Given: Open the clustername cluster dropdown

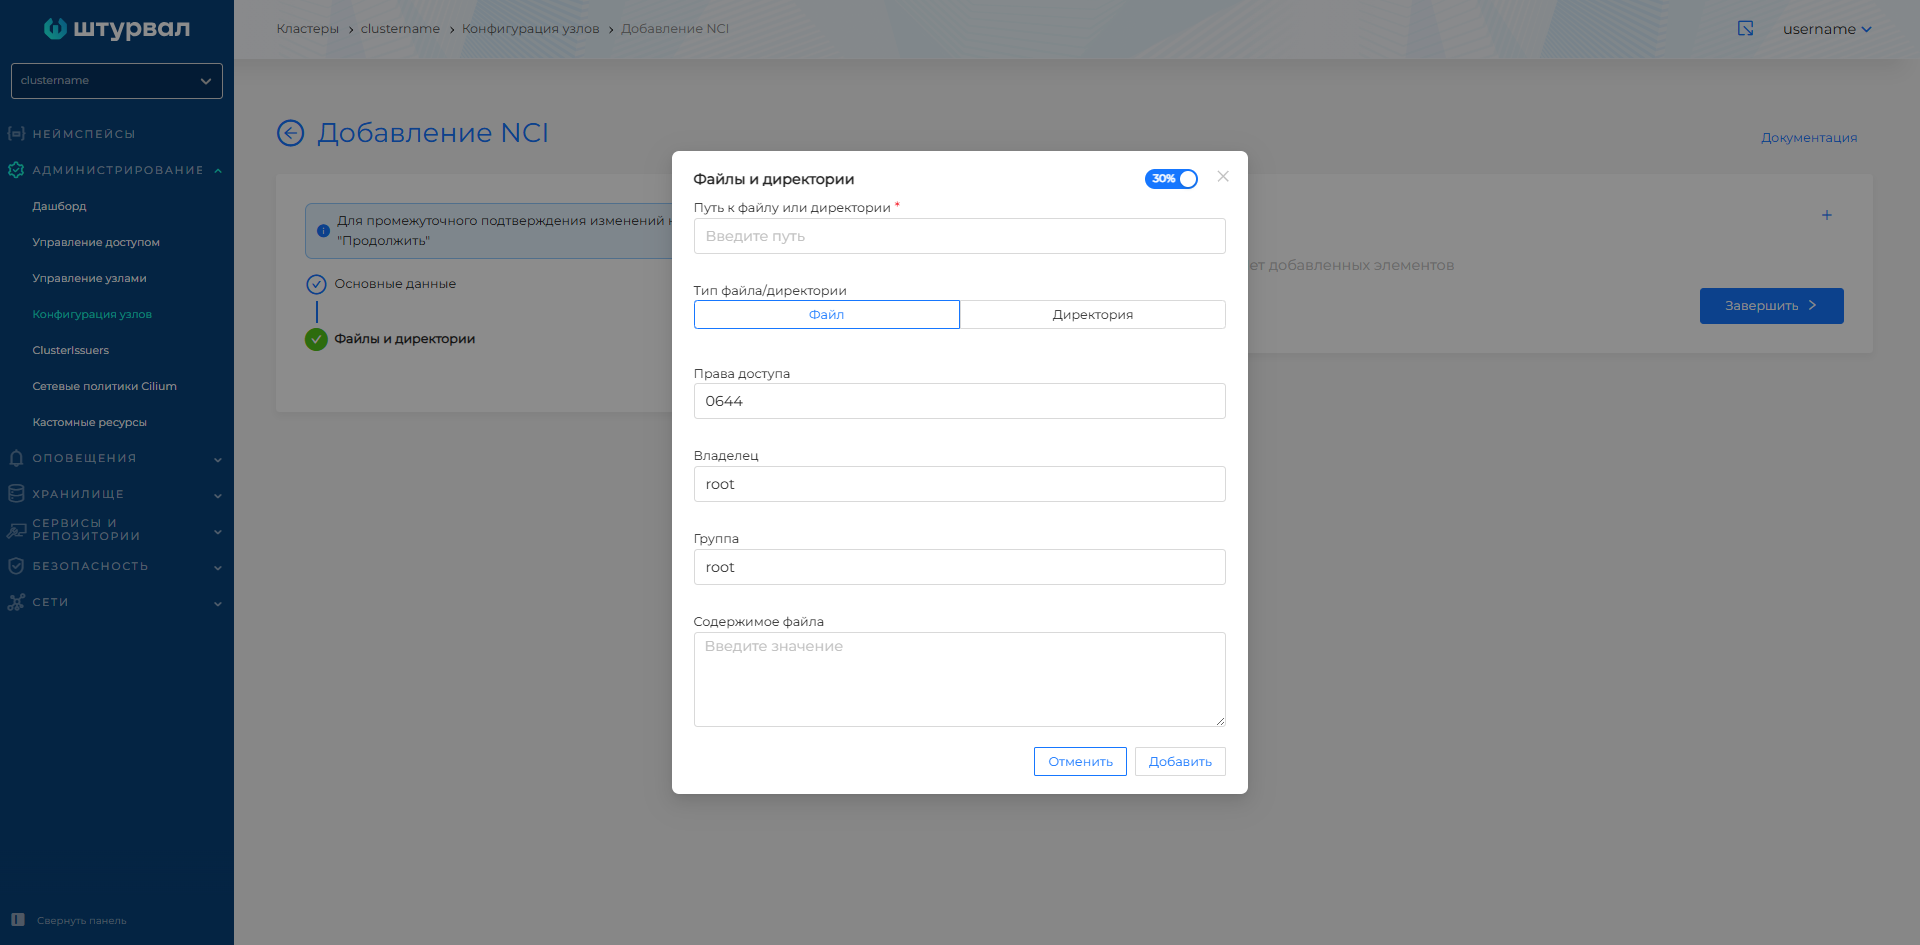Looking at the screenshot, I should point(116,81).
